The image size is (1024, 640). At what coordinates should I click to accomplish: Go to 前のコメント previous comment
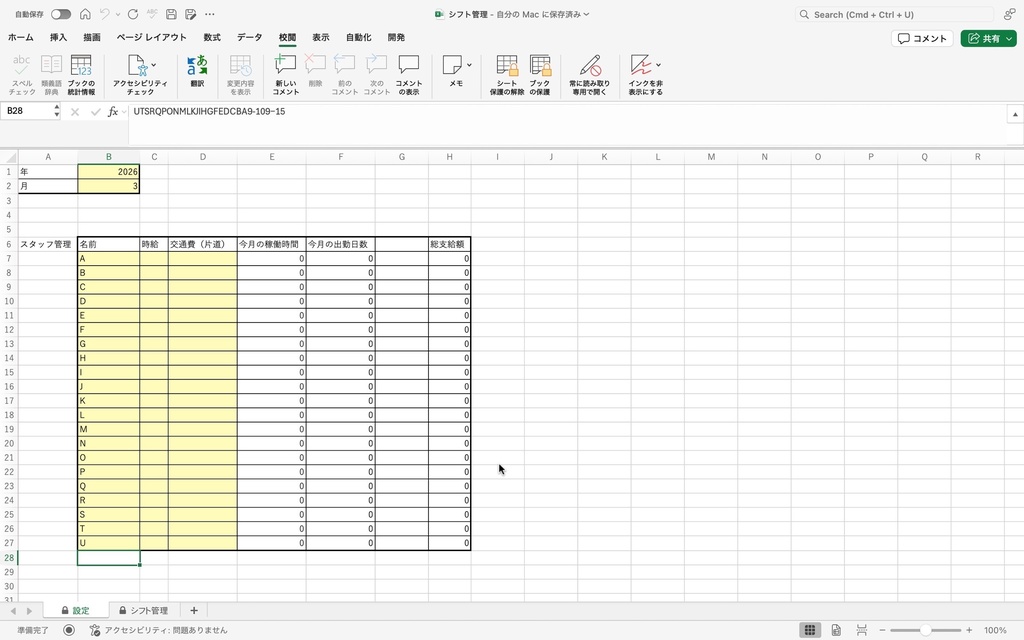(x=344, y=74)
